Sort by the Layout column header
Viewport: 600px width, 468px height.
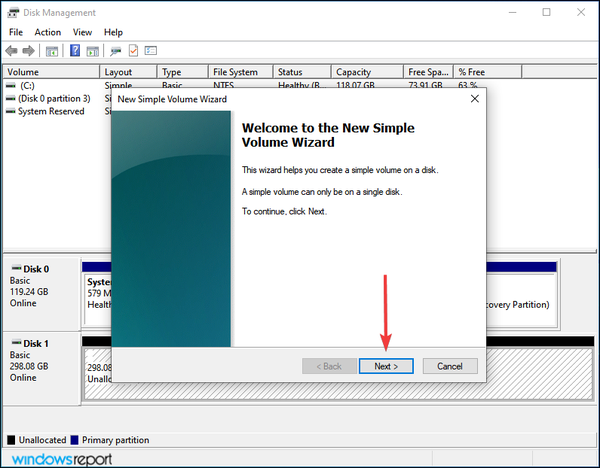pyautogui.click(x=128, y=72)
